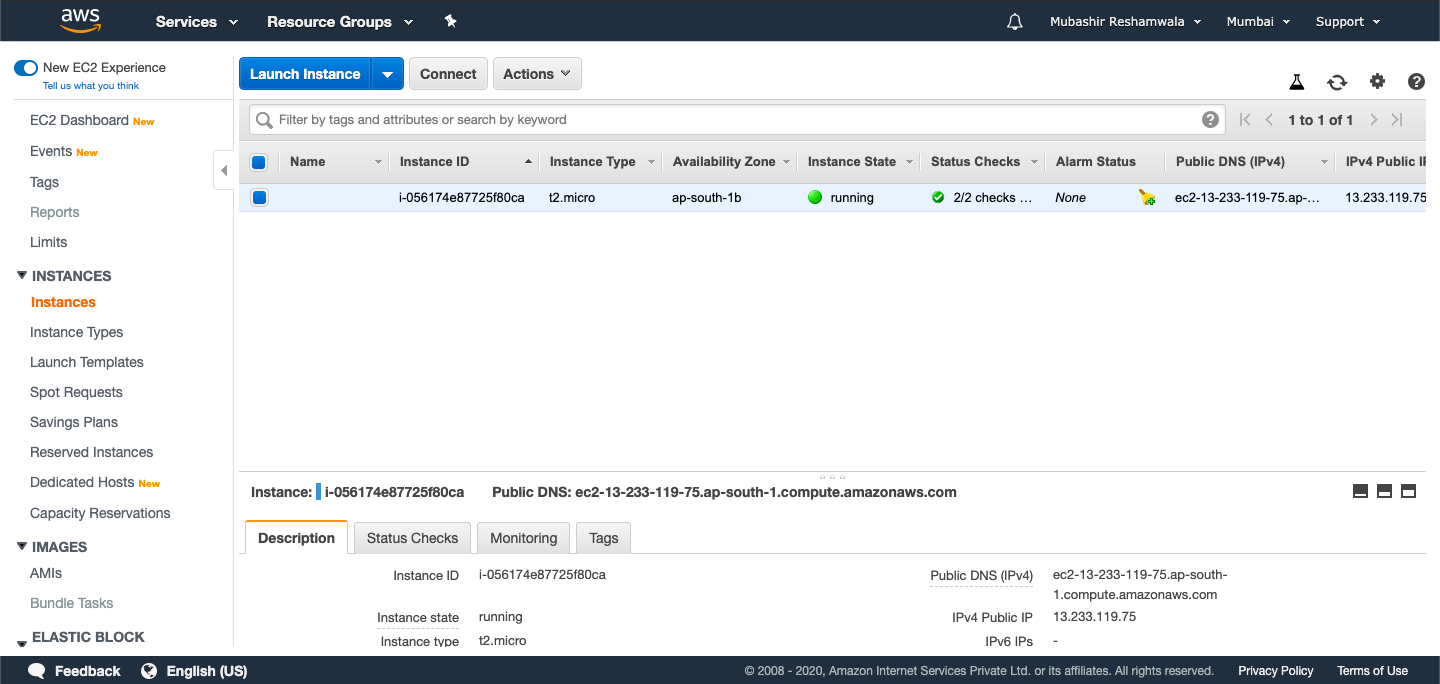Collapse the left navigation sidebar arrow
Screen dimensions: 1440x684
point(224,170)
